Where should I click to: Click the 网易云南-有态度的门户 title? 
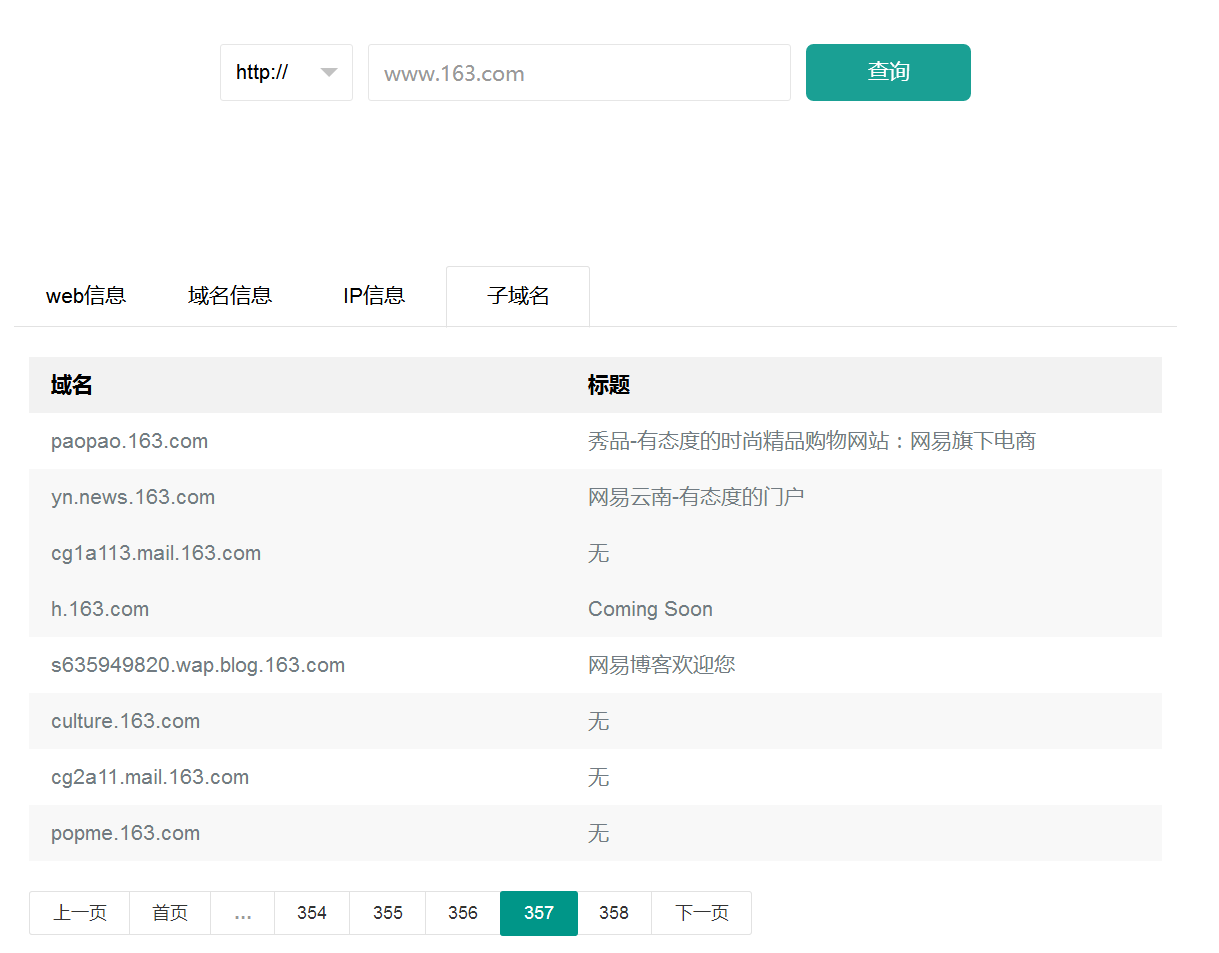tap(696, 497)
